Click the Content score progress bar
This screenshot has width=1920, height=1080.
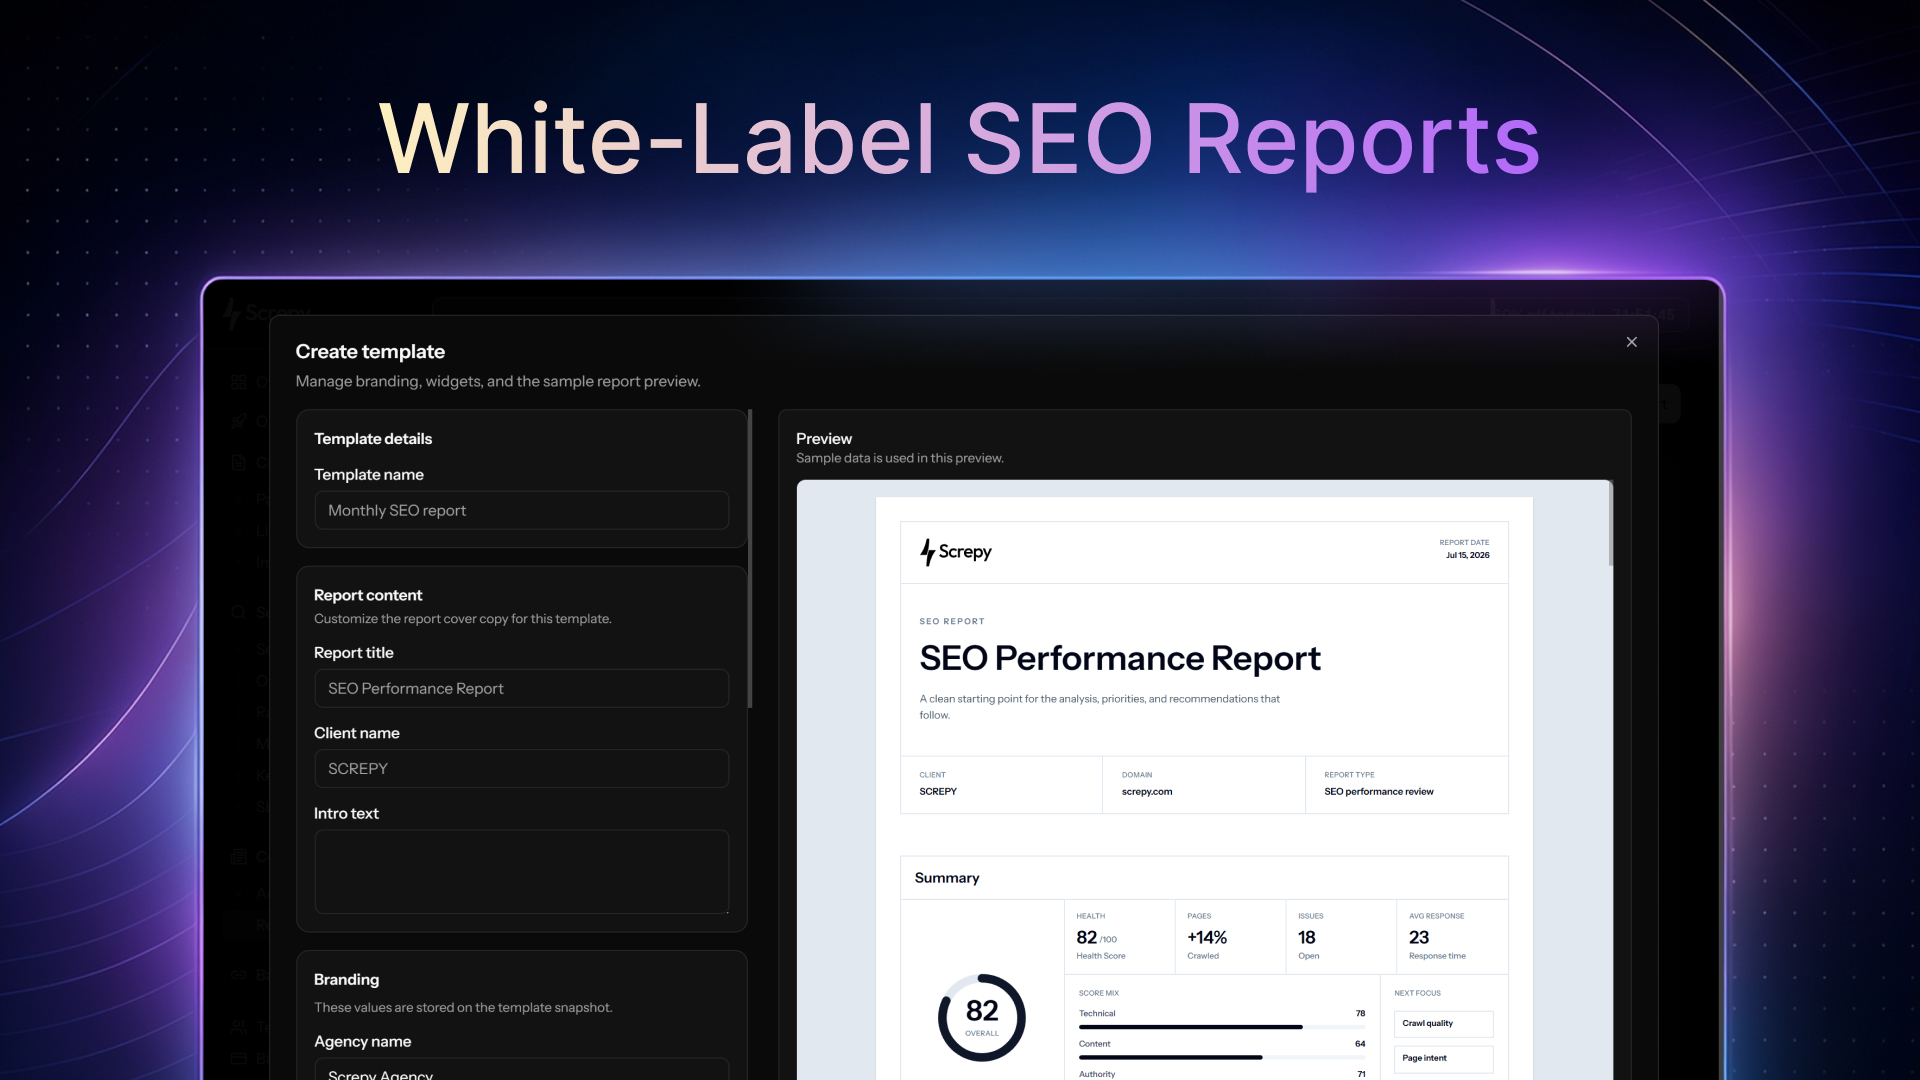pyautogui.click(x=1222, y=1057)
